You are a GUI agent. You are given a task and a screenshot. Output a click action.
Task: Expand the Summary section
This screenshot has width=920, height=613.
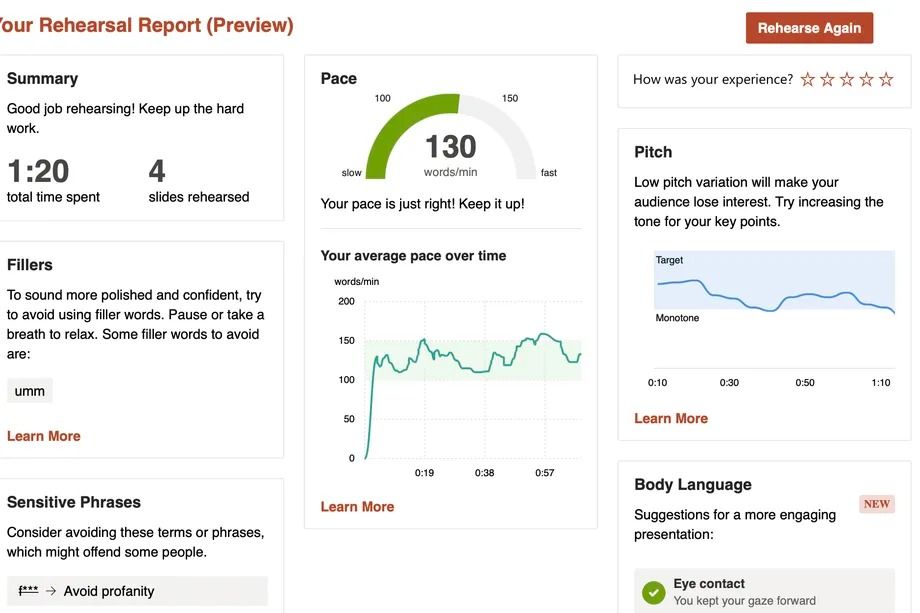click(43, 78)
